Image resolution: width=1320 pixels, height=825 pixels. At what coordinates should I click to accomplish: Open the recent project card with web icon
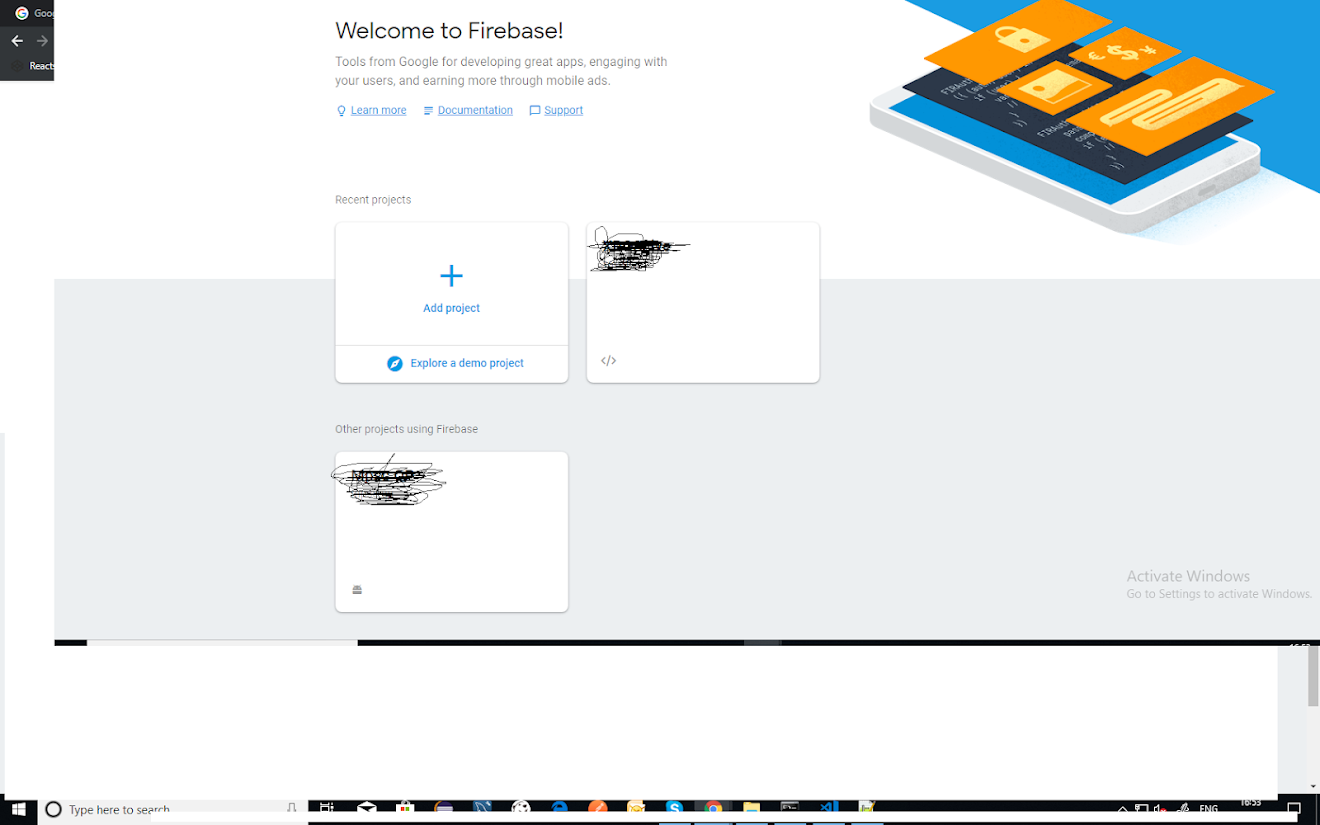point(703,302)
